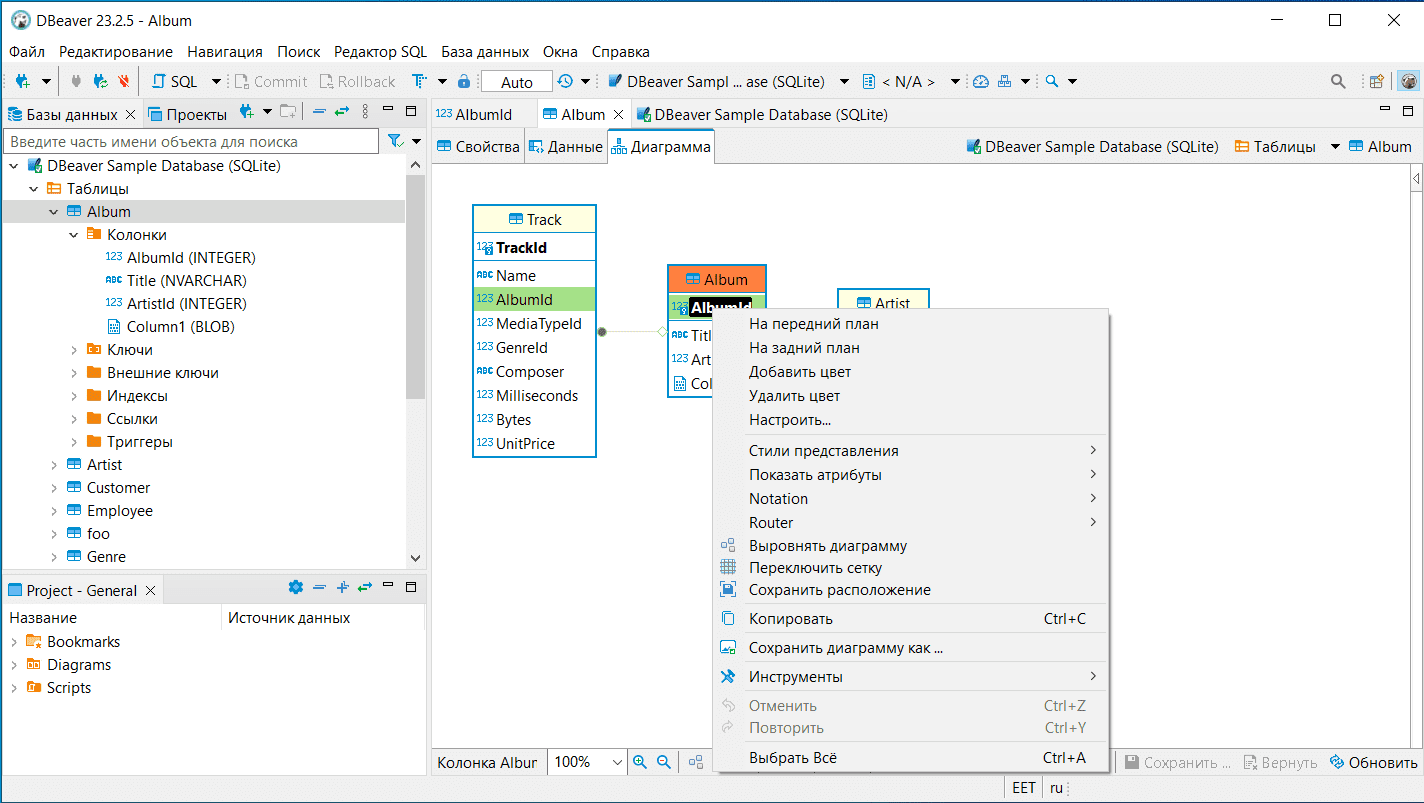This screenshot has height=803, width=1424.
Task: Expand the Artist table node
Action: pos(54,465)
